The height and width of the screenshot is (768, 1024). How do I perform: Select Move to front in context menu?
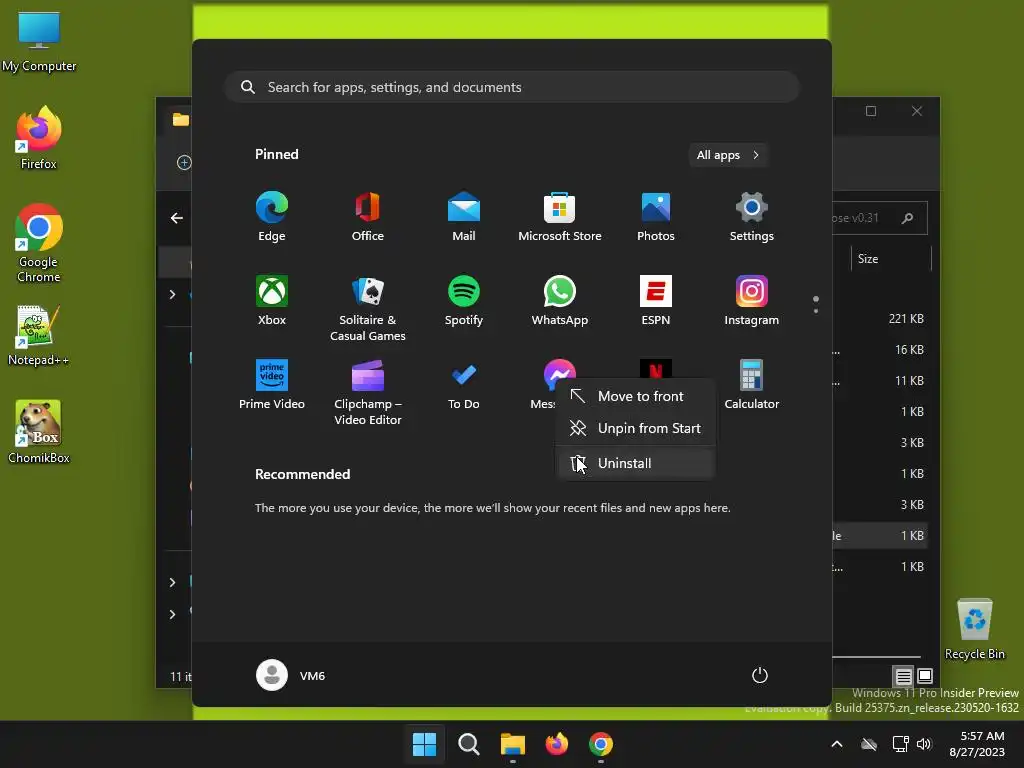pyautogui.click(x=635, y=396)
